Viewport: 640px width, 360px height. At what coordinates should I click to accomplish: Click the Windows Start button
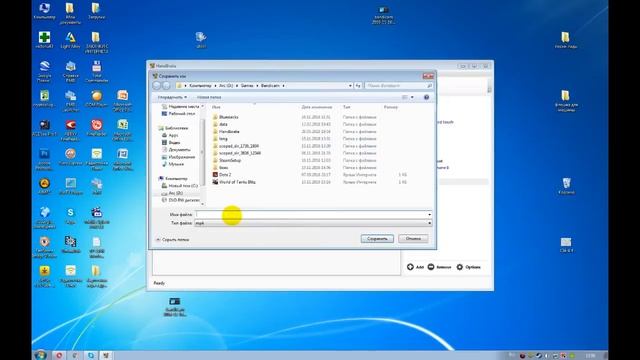pos(40,355)
